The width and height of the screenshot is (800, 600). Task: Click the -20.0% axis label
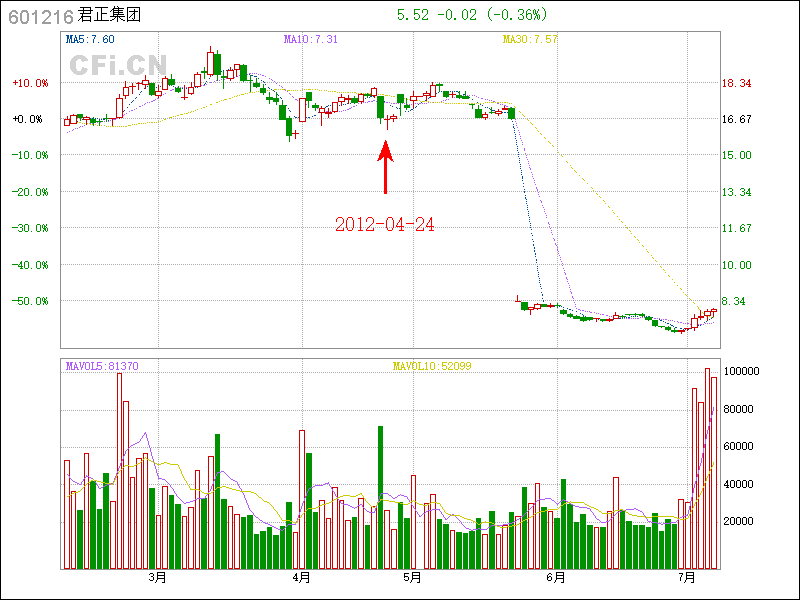pos(31,192)
